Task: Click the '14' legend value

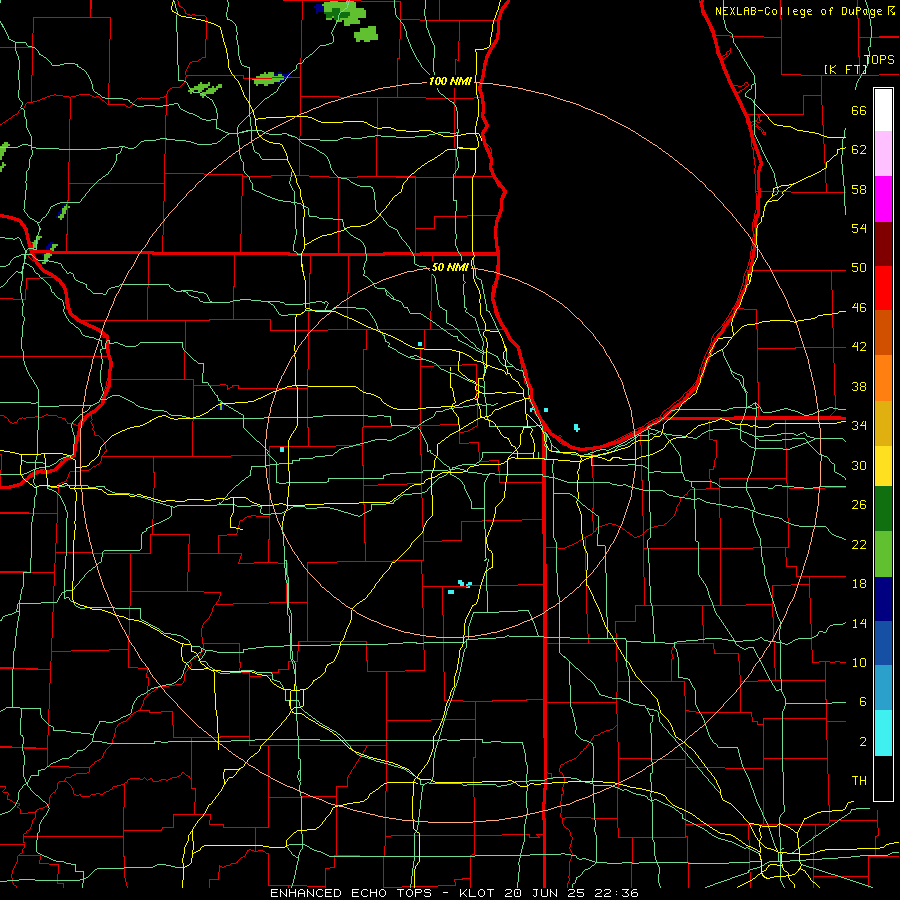Action: pyautogui.click(x=859, y=623)
